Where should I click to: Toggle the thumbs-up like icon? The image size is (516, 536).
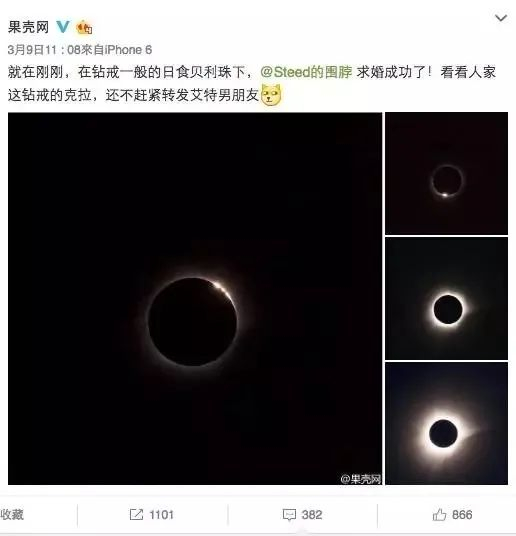point(439,514)
